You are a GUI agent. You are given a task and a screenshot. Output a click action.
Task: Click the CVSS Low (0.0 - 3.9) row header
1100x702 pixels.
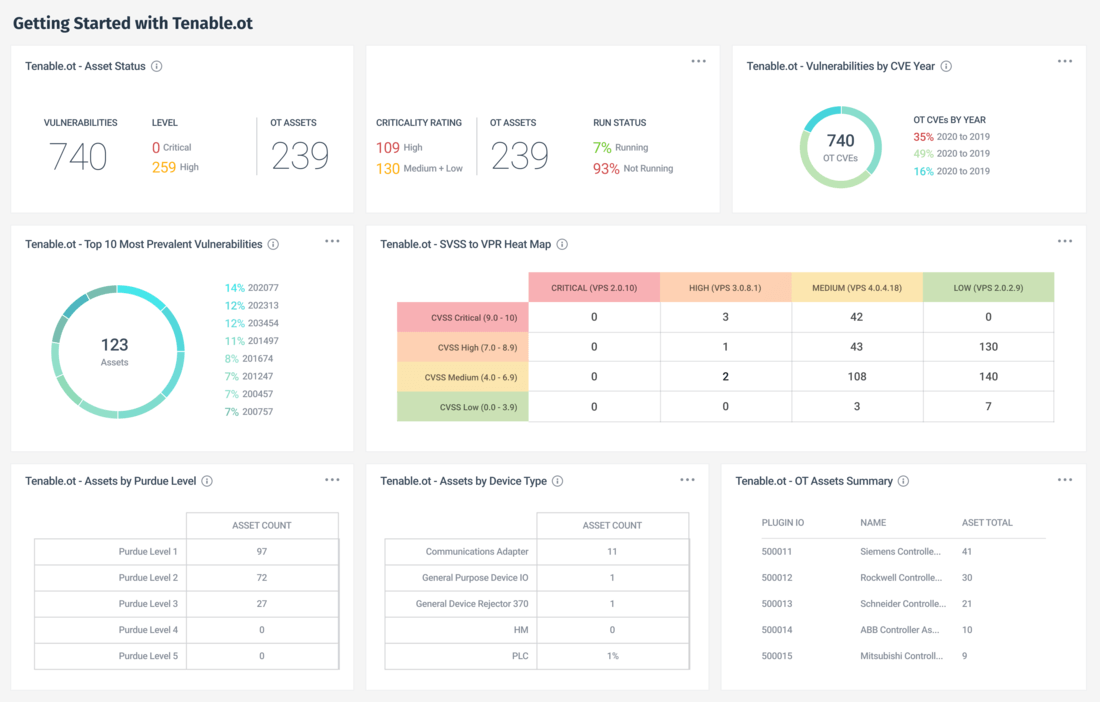463,407
